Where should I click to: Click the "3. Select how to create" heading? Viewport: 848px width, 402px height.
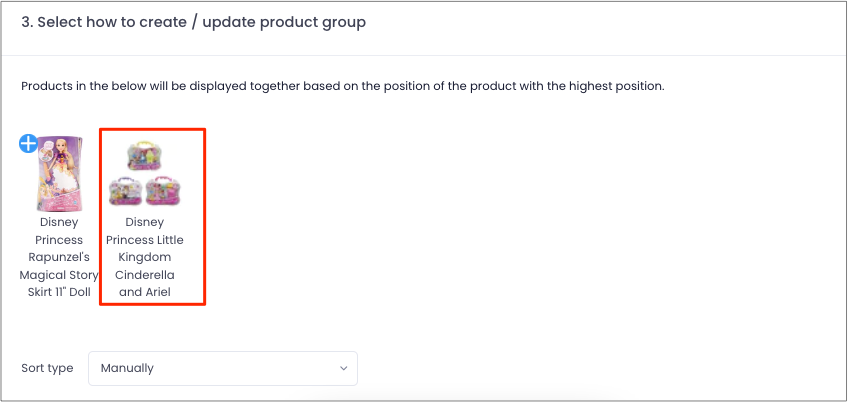coord(194,22)
